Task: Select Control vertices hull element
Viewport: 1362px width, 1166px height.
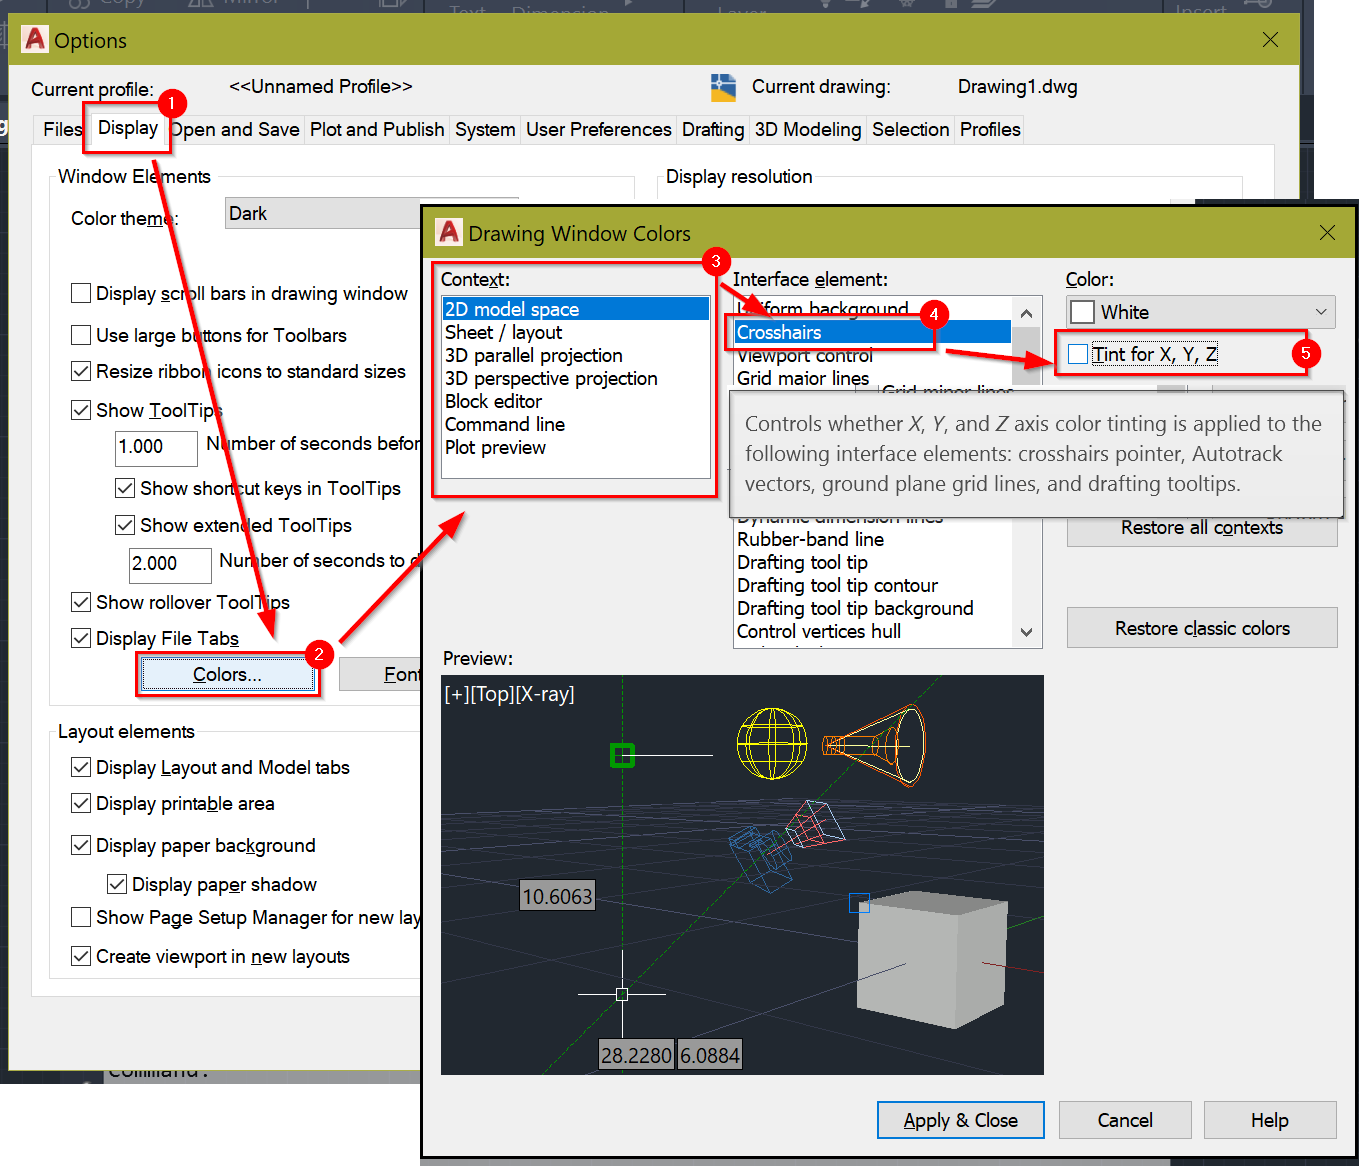Action: 873,631
